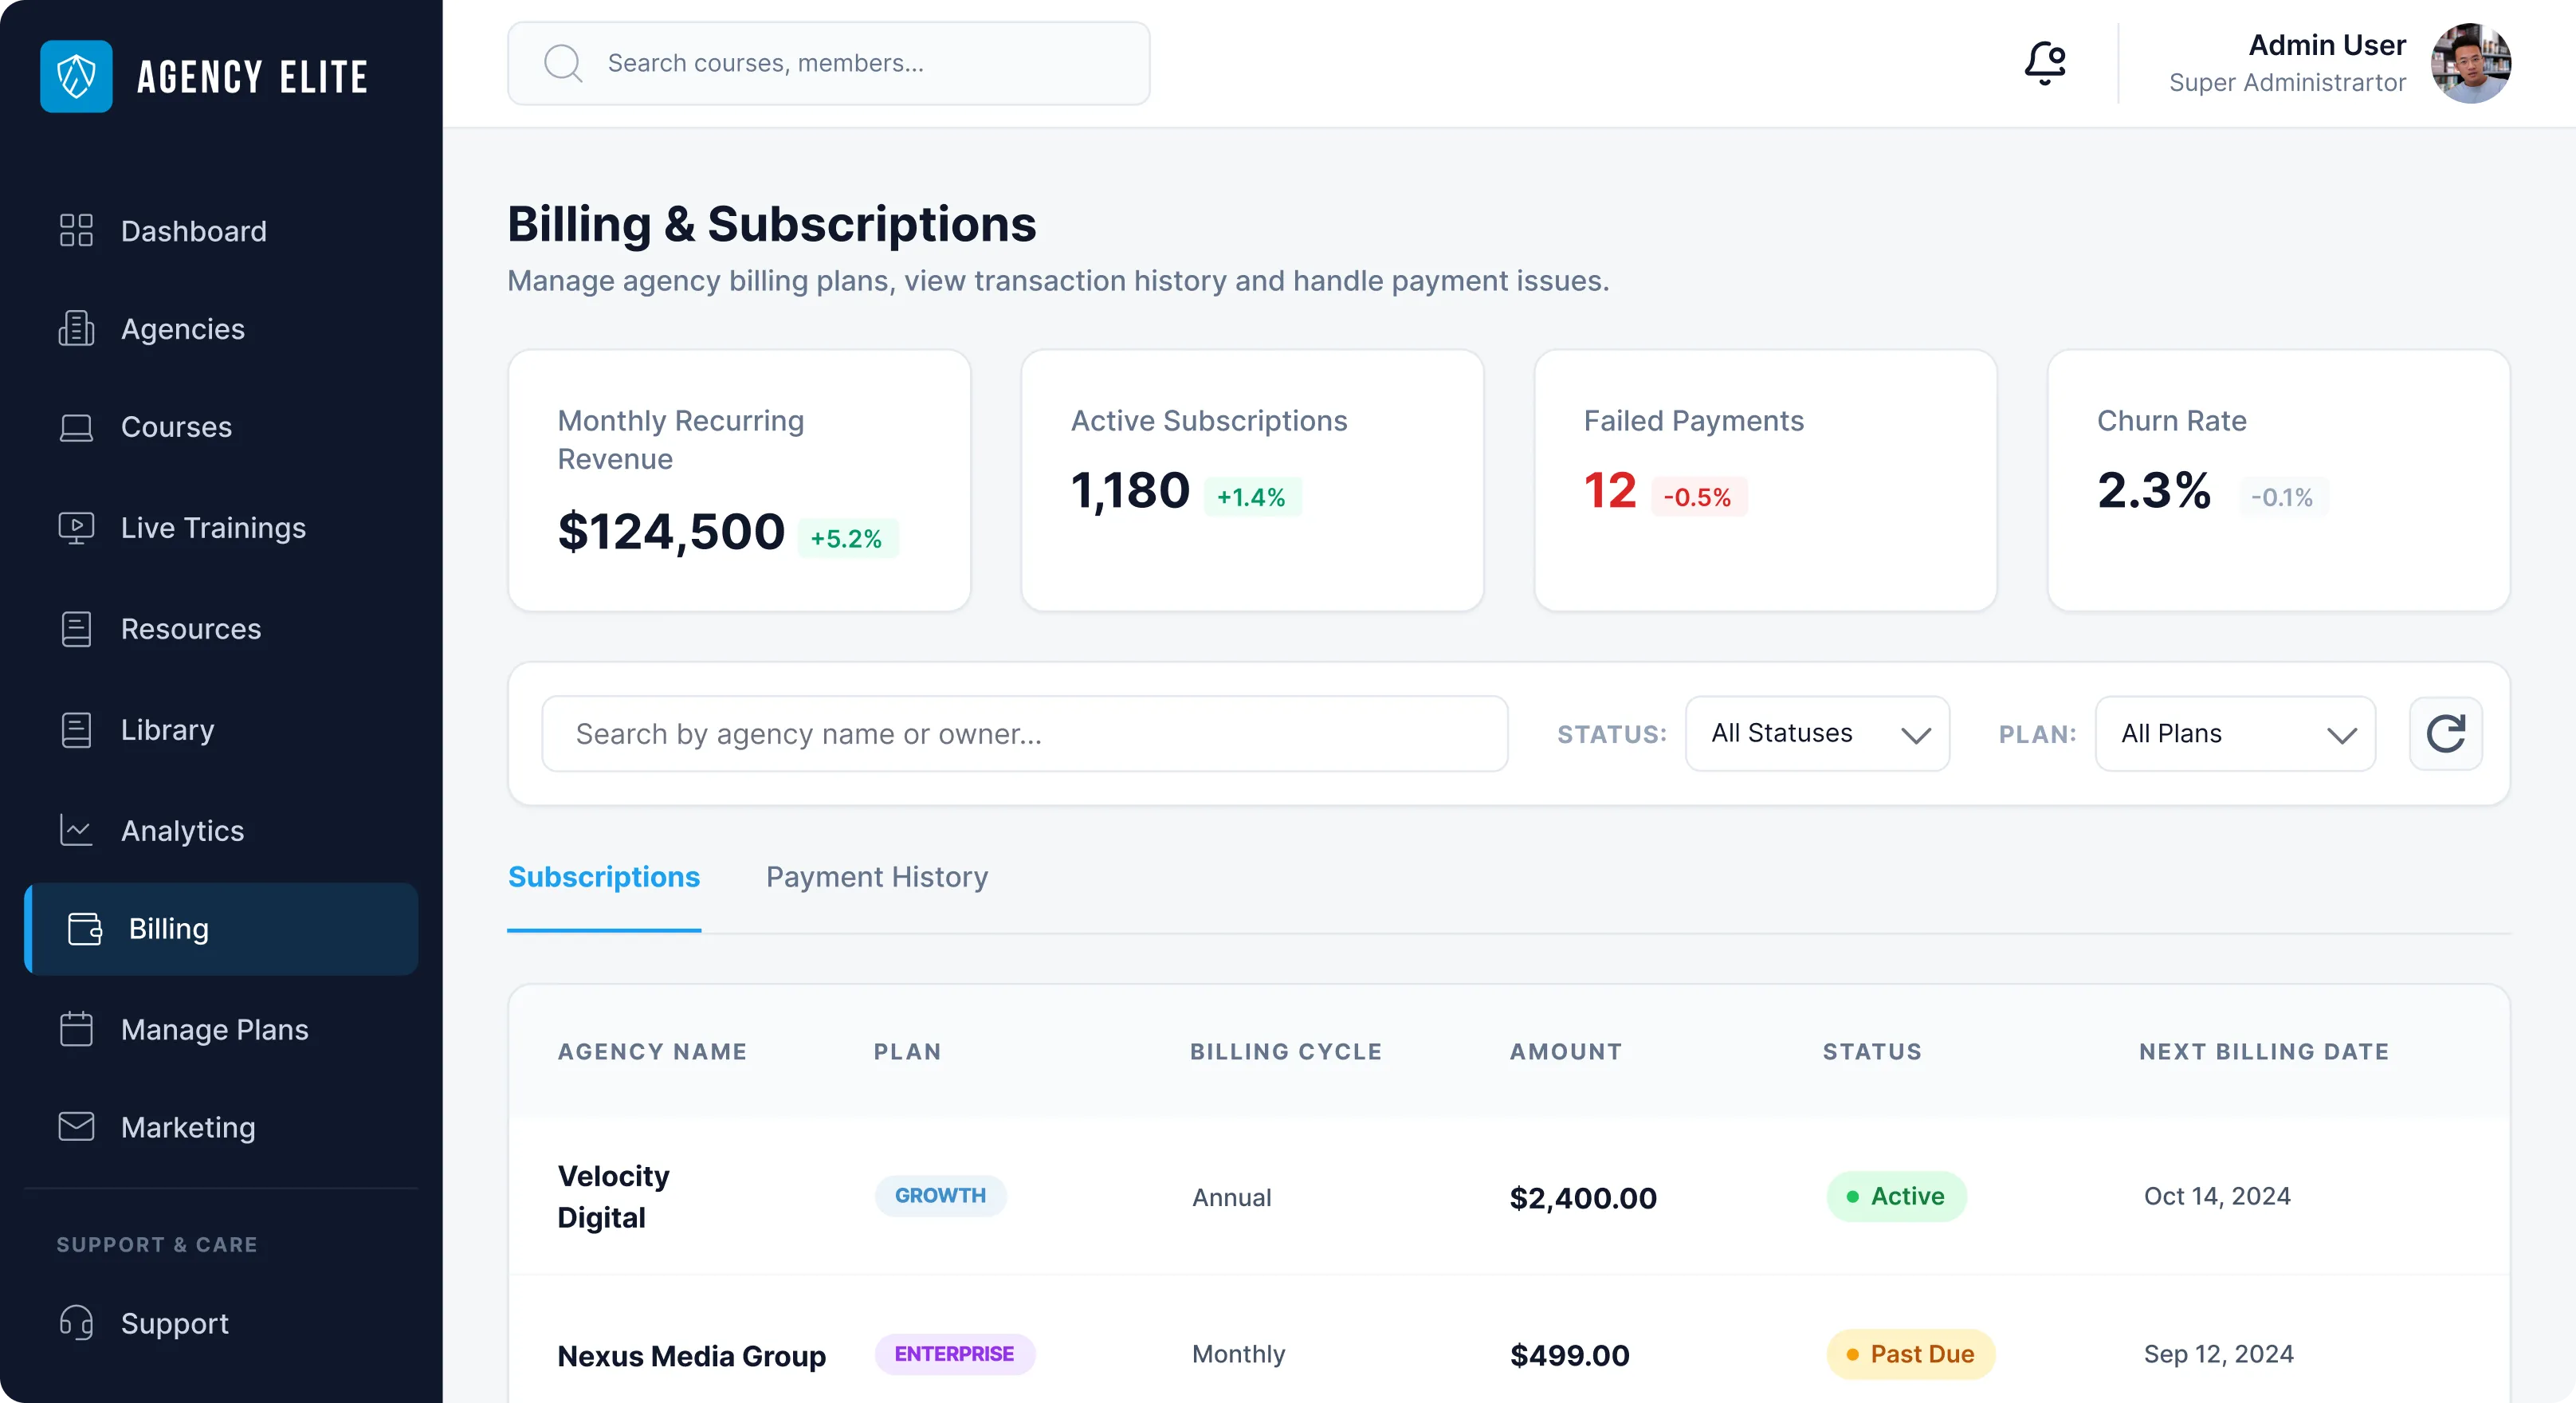Click the Admin User name

point(2327,45)
